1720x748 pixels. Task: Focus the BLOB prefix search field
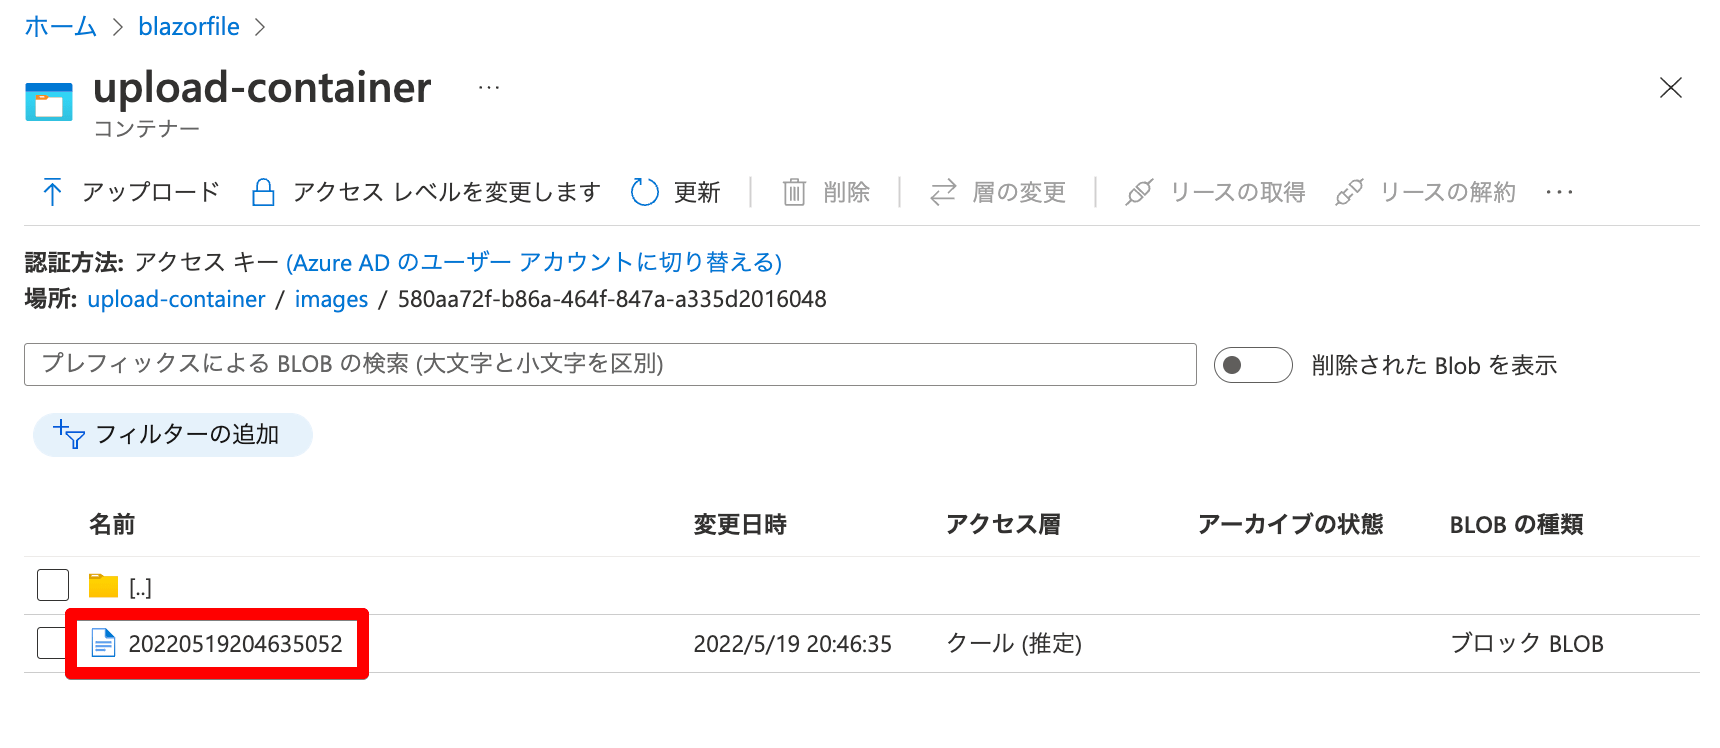(610, 364)
